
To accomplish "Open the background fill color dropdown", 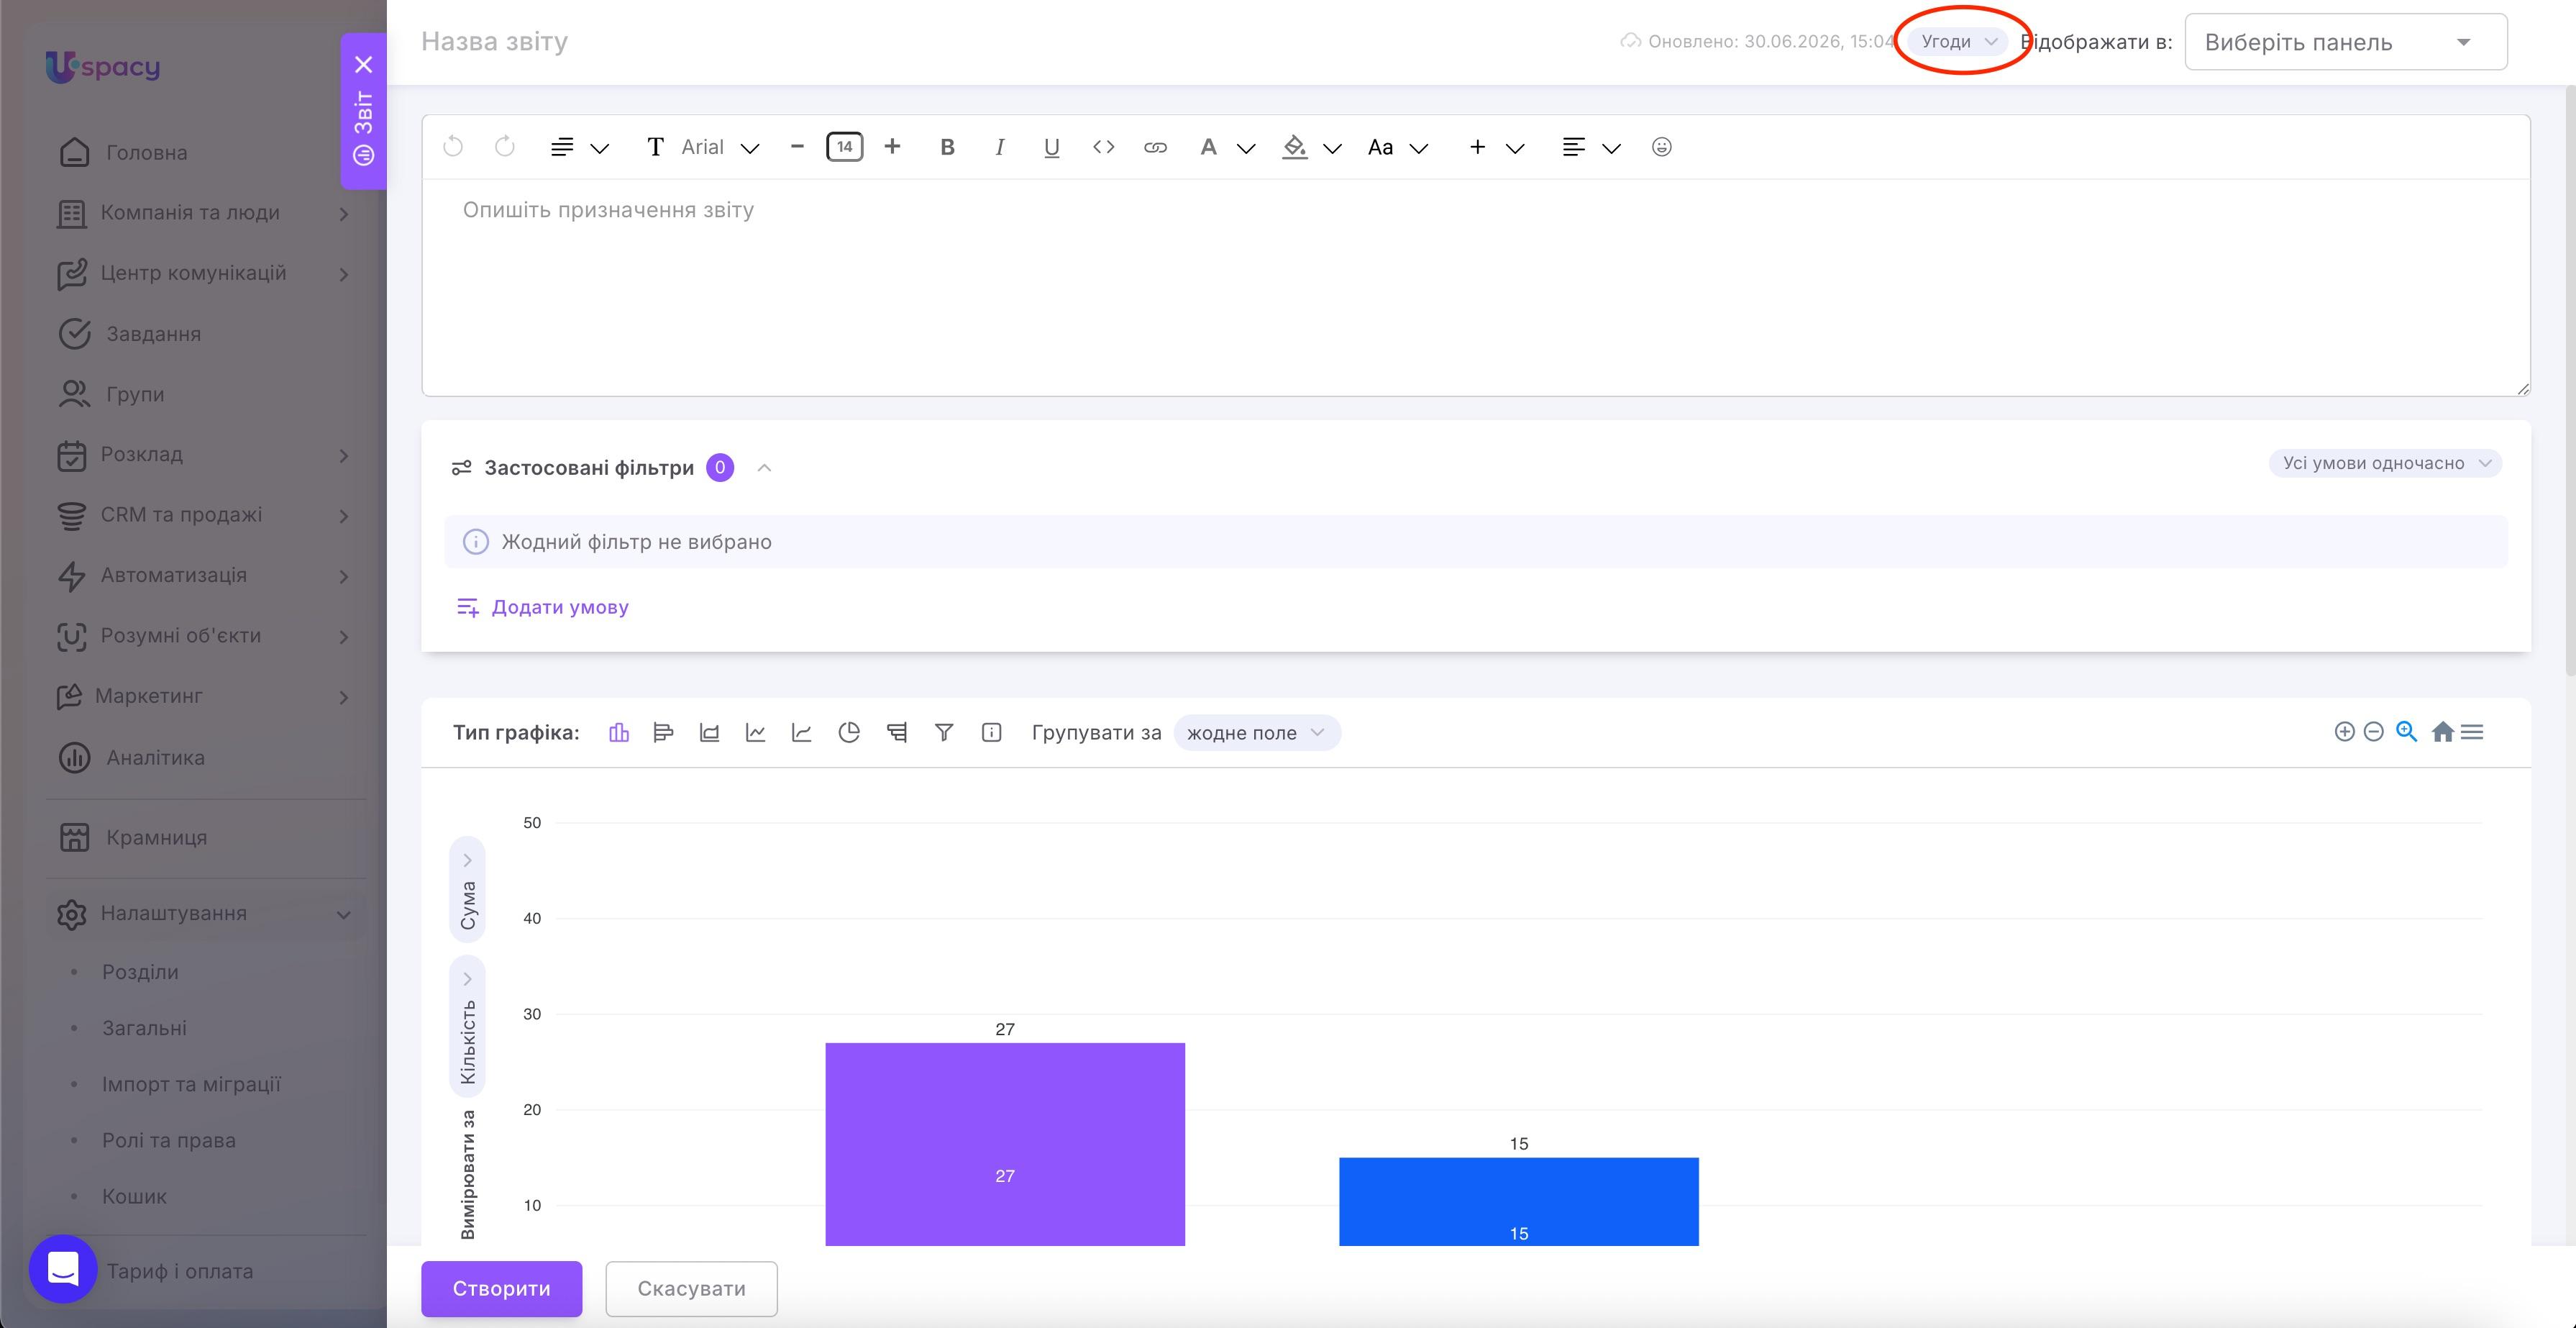I will [1312, 147].
